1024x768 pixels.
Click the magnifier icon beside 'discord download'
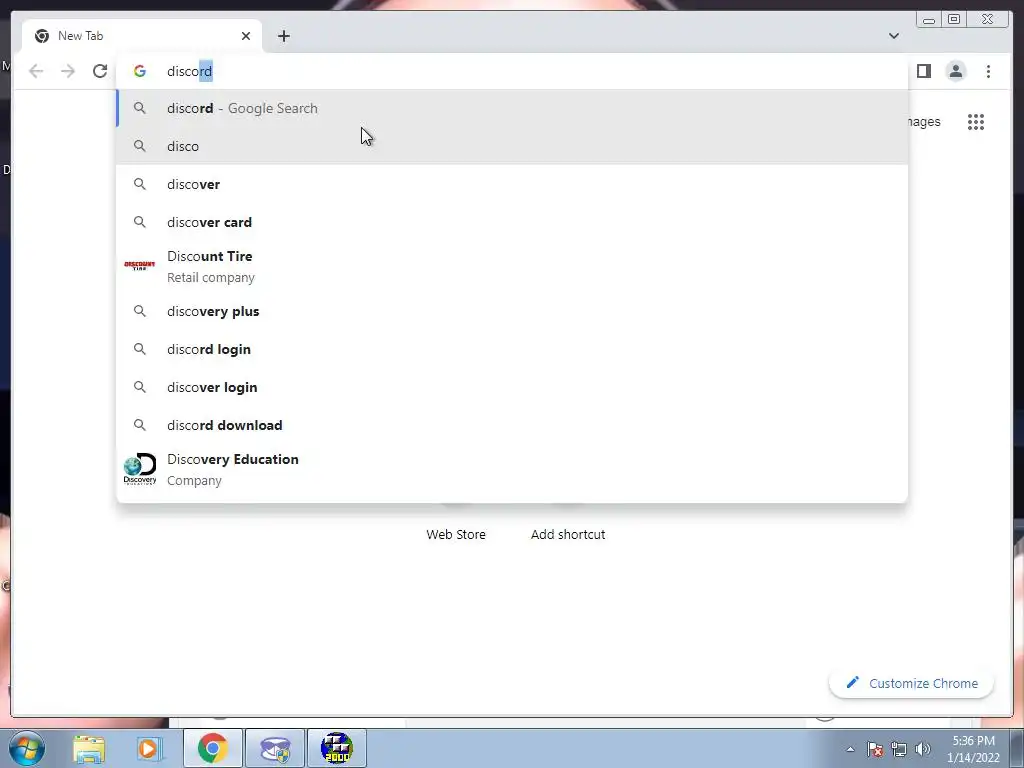point(140,425)
